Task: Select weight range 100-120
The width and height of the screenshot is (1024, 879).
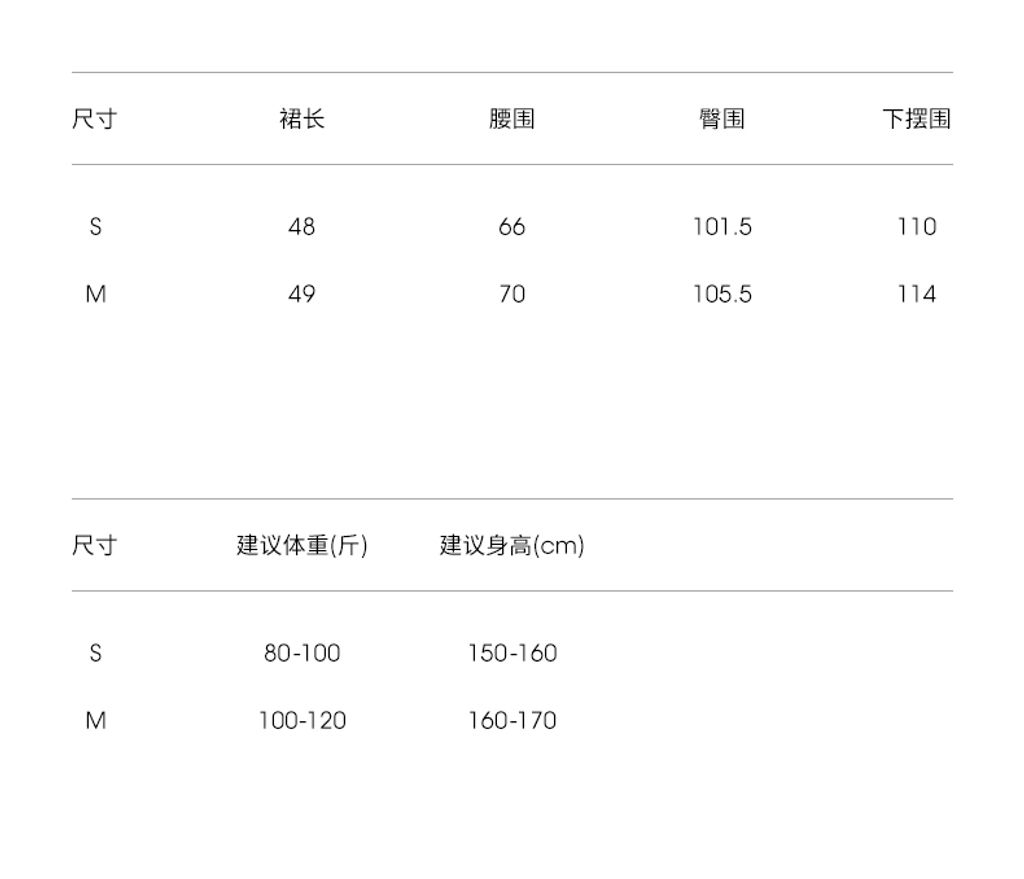Action: (302, 720)
